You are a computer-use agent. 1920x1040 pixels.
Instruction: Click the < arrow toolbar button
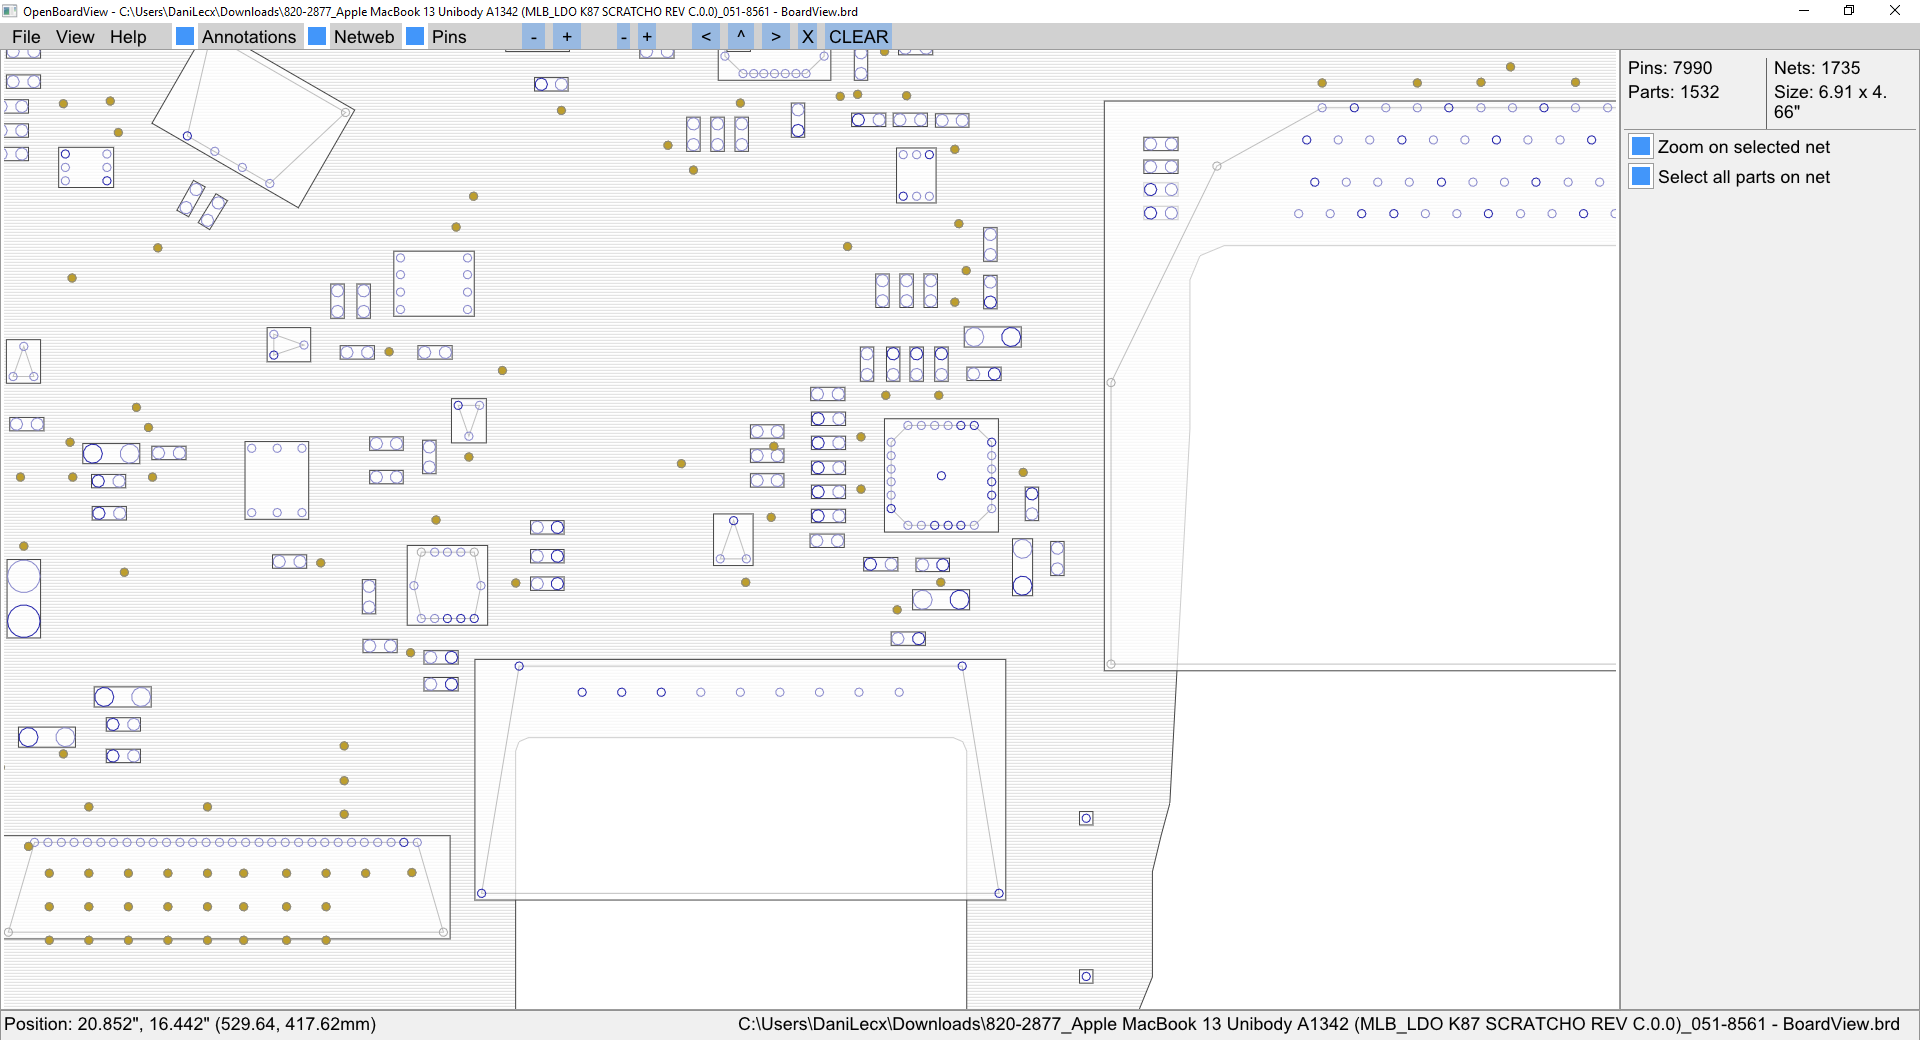pyautogui.click(x=706, y=37)
